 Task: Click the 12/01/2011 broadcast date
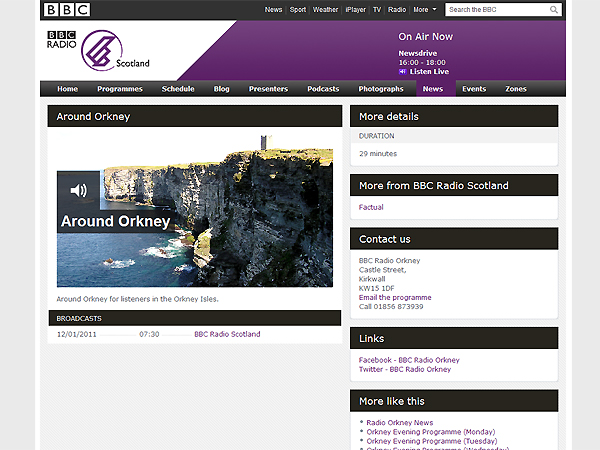[x=77, y=334]
